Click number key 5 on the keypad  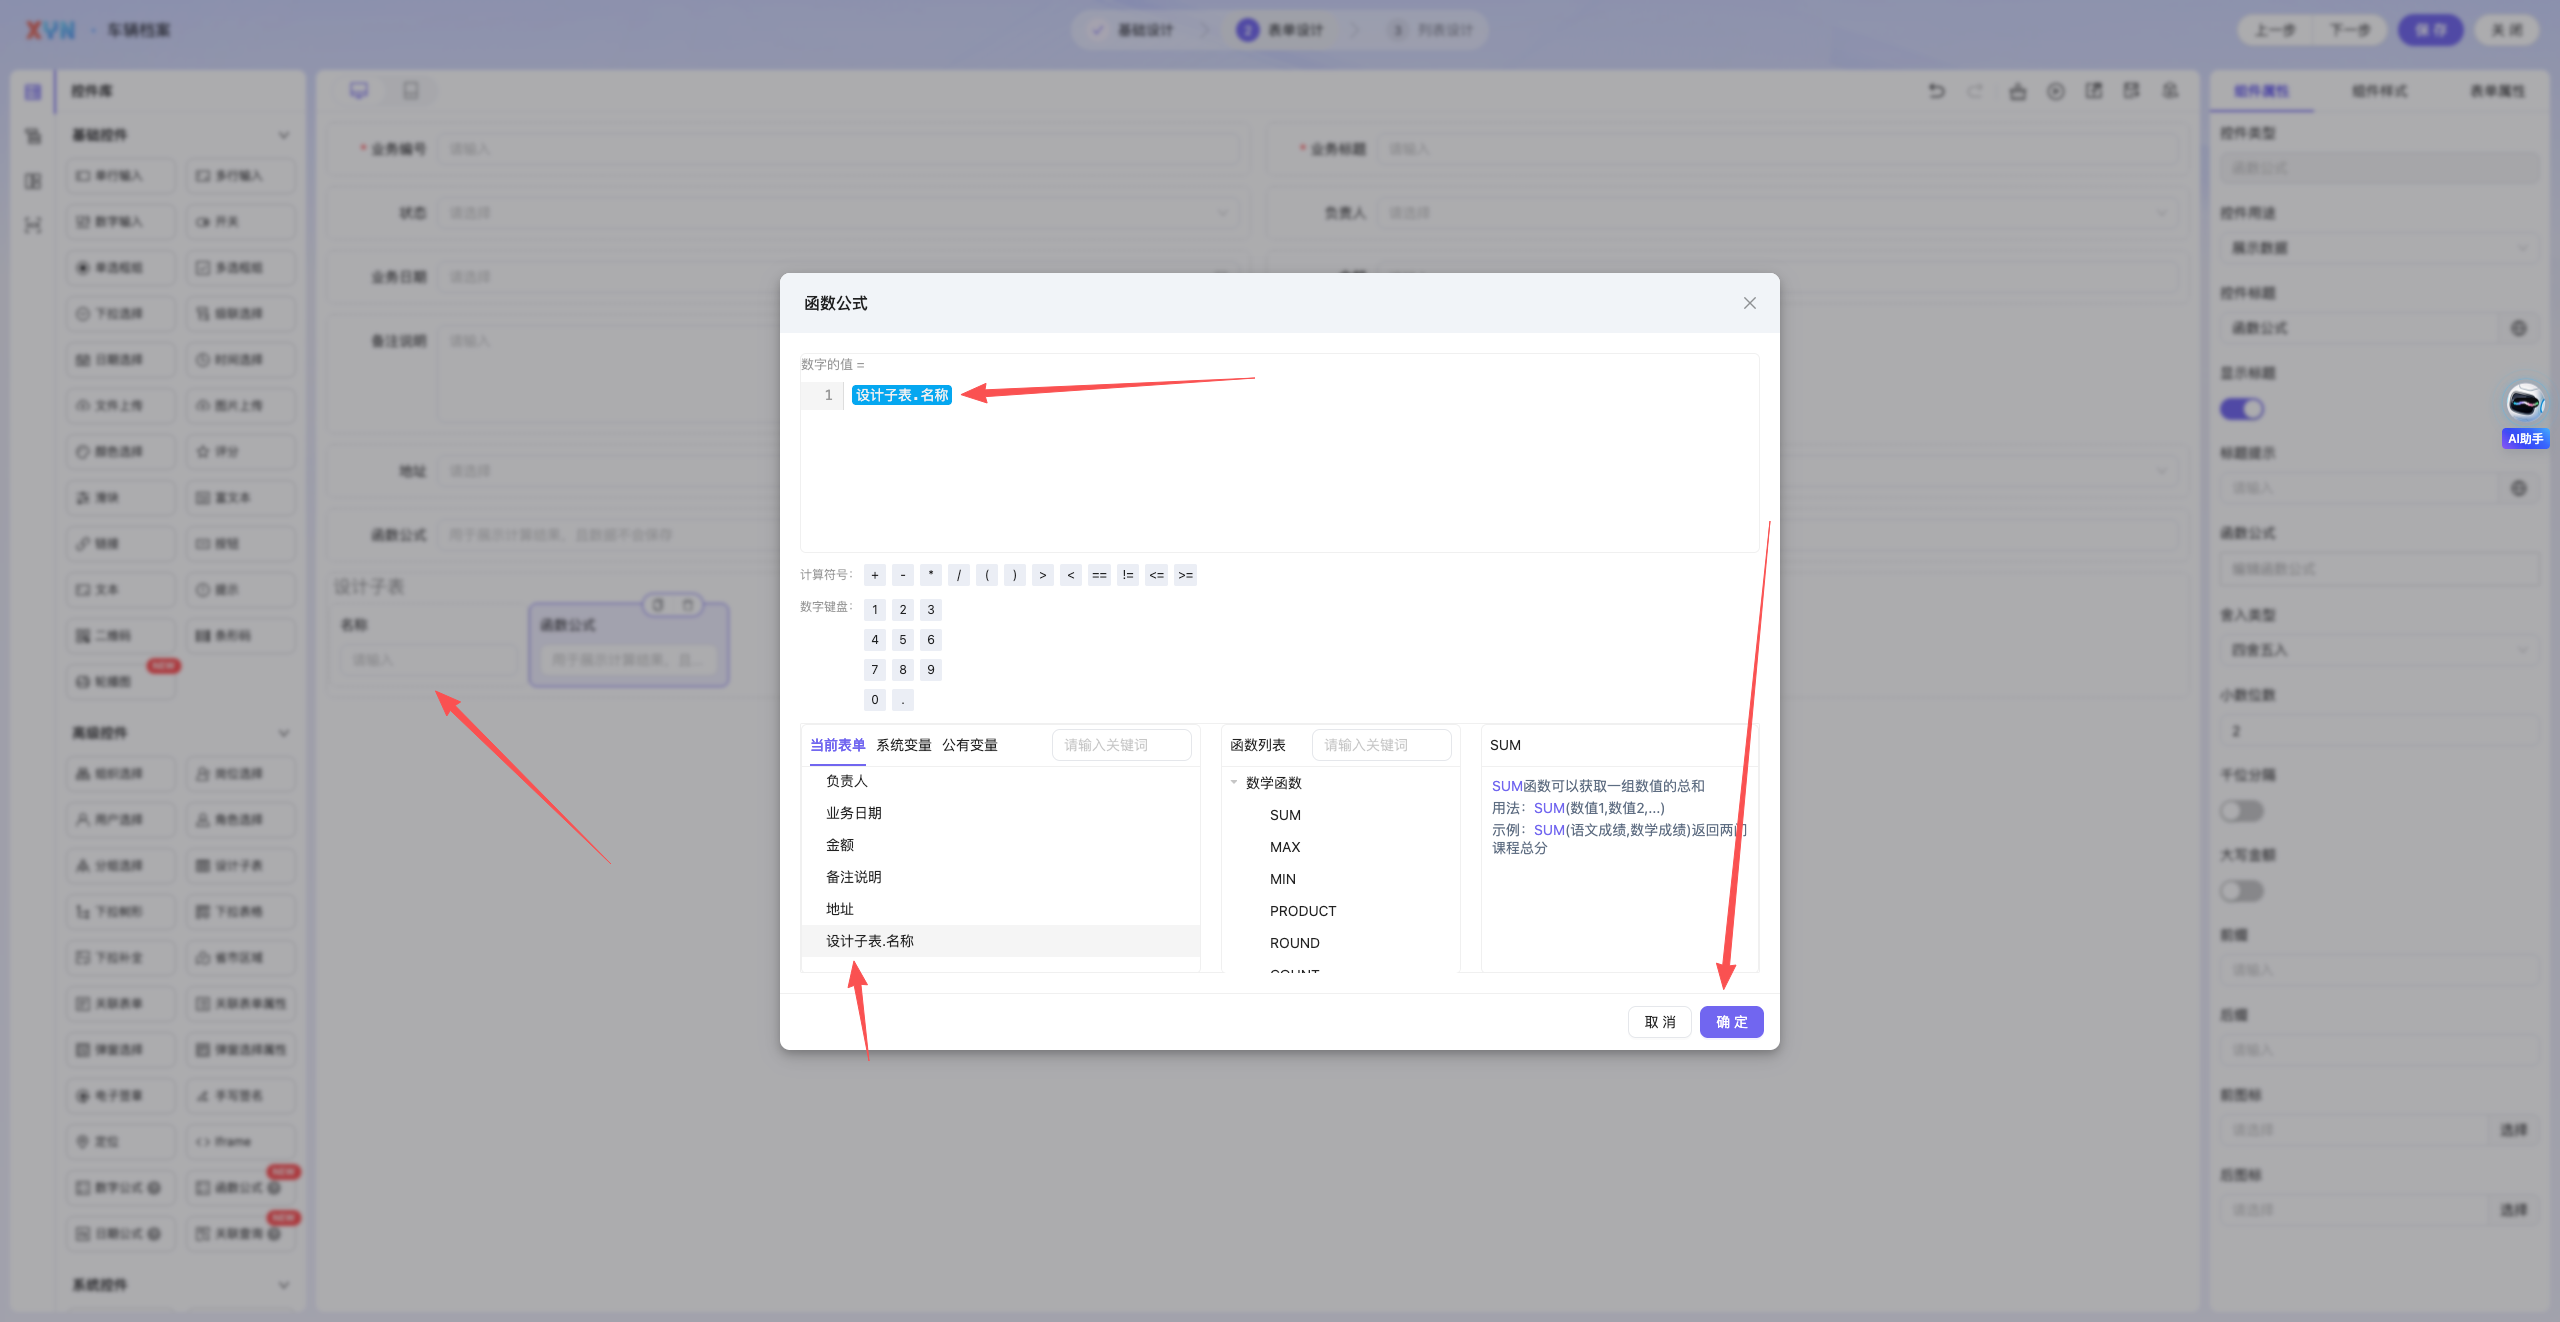coord(903,640)
